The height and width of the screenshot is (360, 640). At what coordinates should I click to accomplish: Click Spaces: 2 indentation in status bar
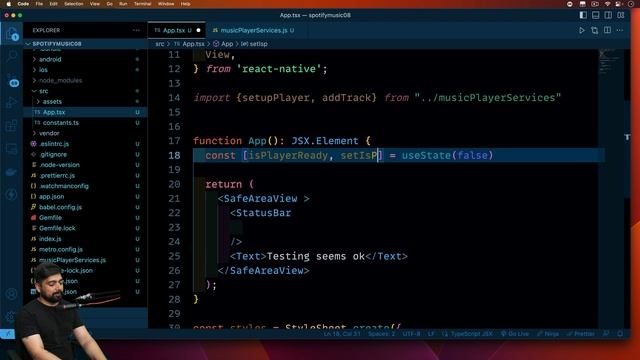pyautogui.click(x=382, y=334)
